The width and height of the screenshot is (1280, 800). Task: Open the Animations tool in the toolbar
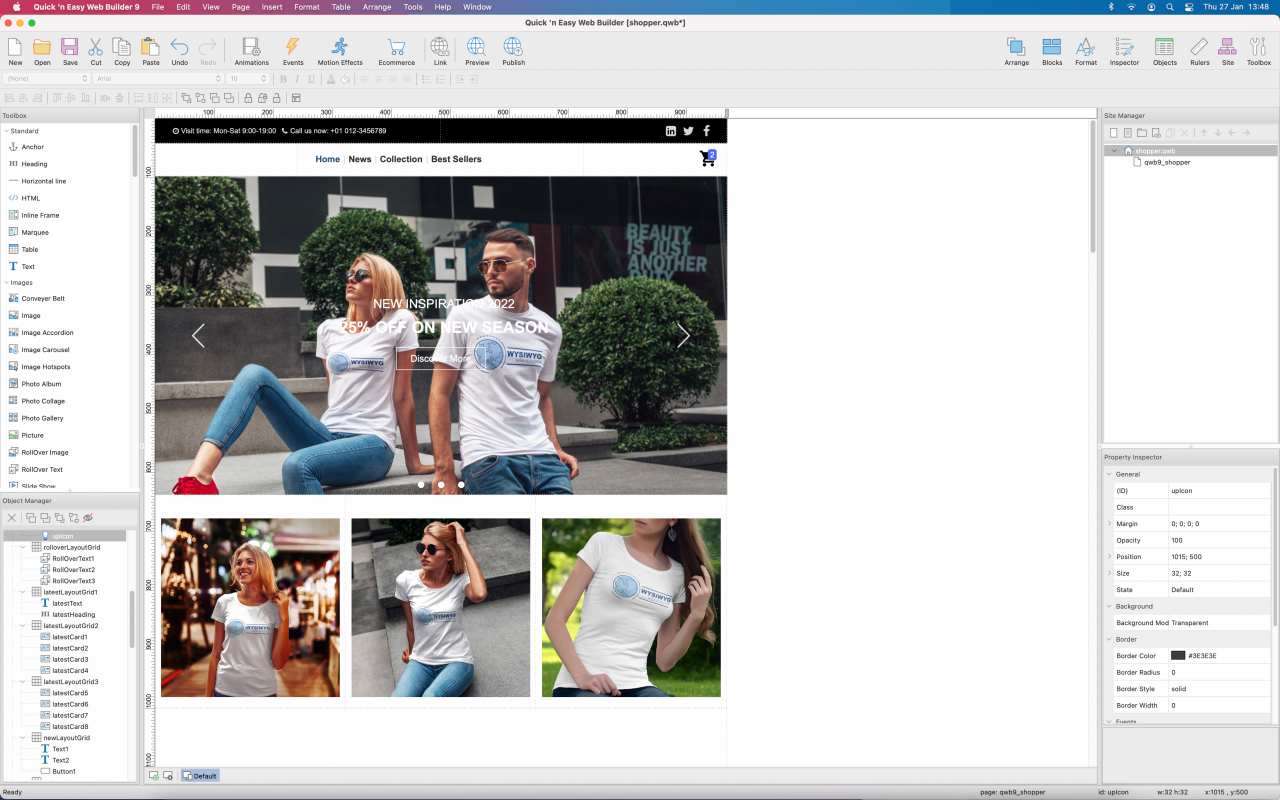(251, 52)
